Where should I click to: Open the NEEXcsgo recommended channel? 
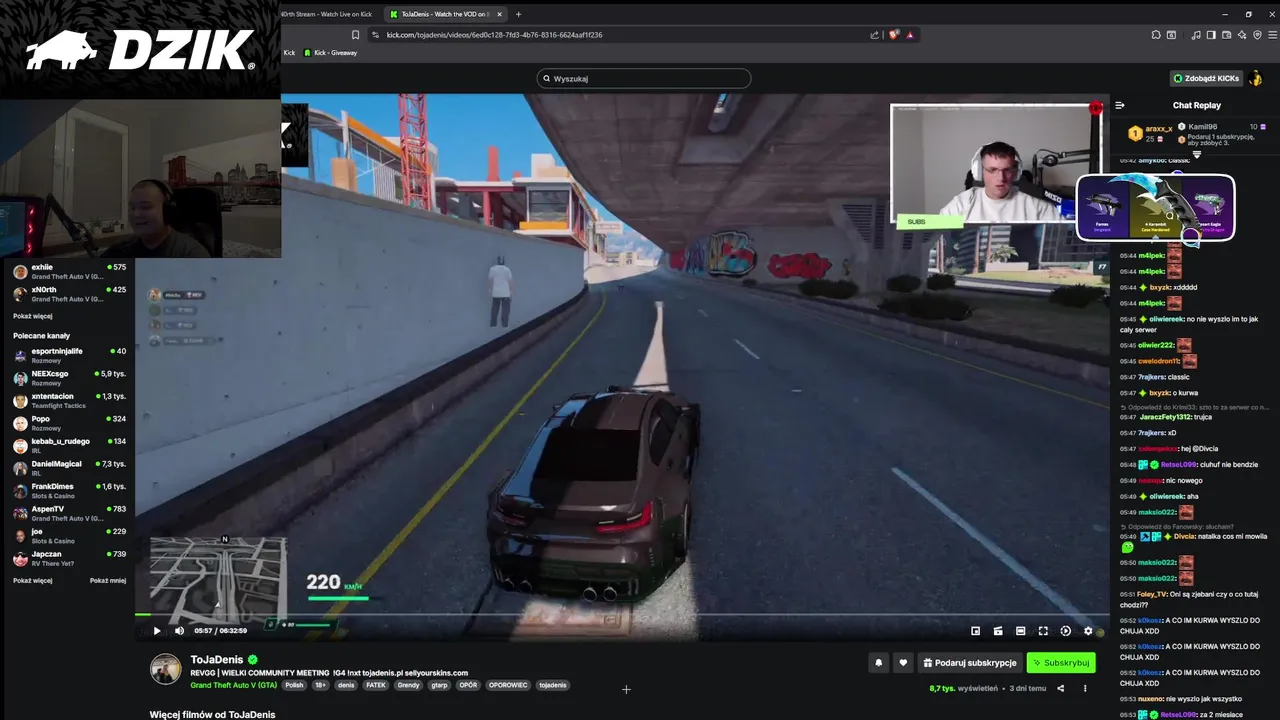tap(69, 378)
